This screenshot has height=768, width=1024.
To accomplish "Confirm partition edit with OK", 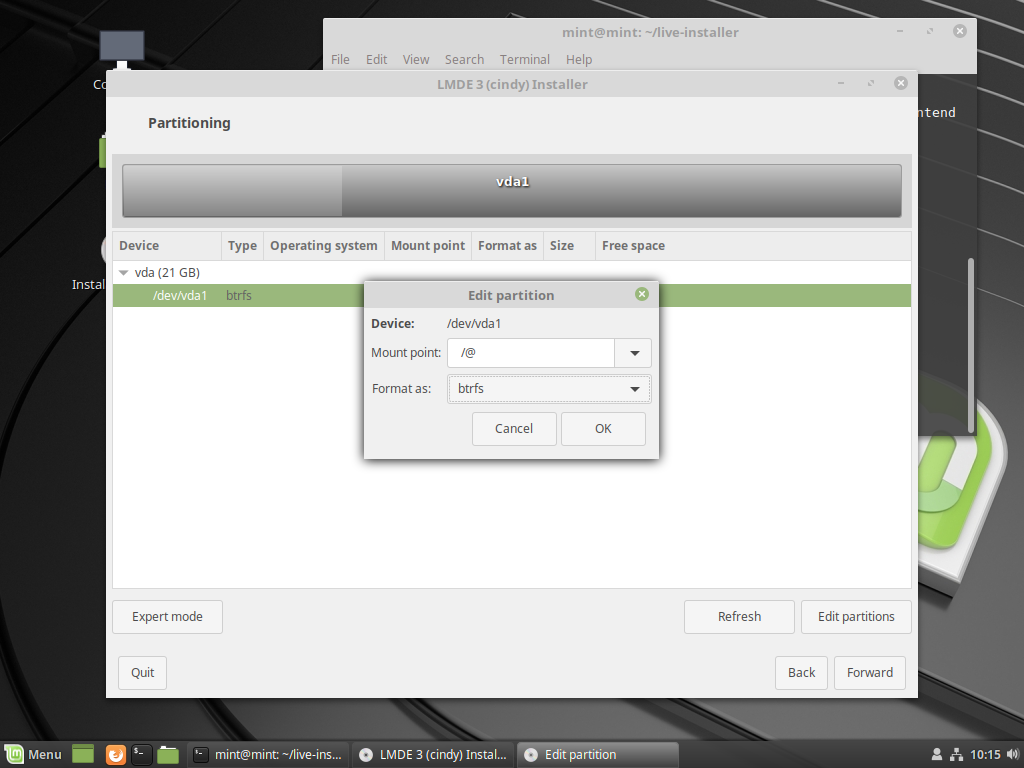I will click(x=603, y=428).
